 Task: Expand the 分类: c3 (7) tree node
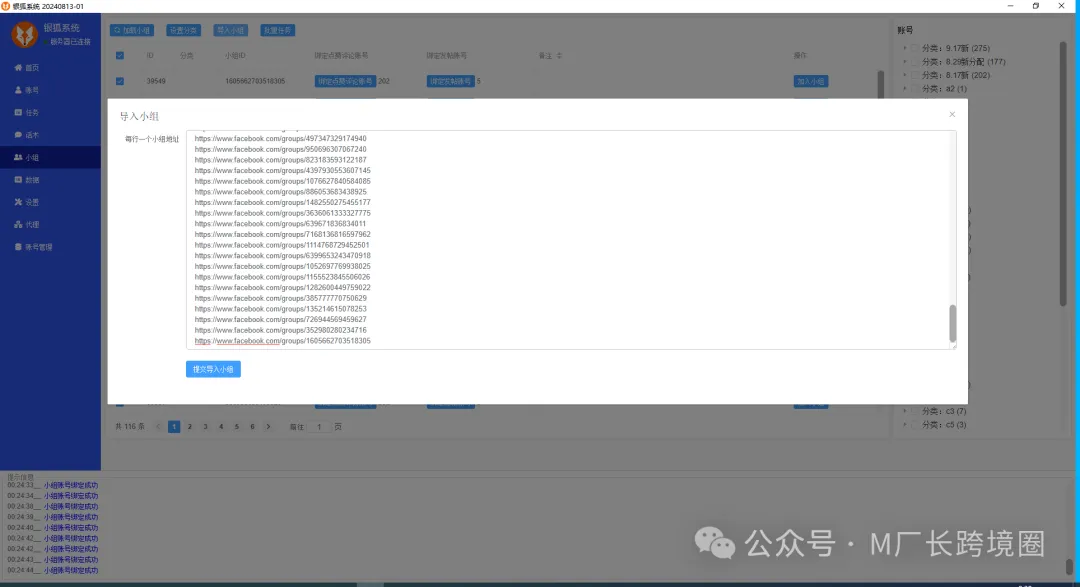point(905,411)
